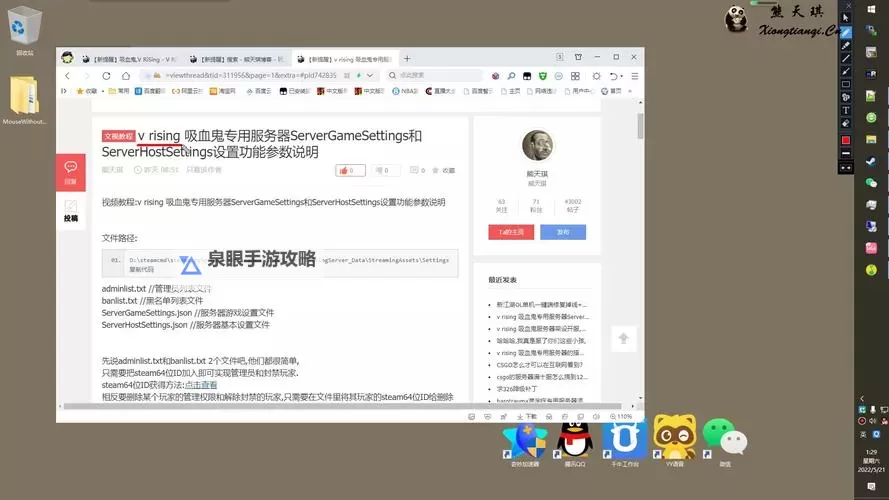
Task: Open the NBA bookmark in bookmarks bar
Action: [x=405, y=91]
